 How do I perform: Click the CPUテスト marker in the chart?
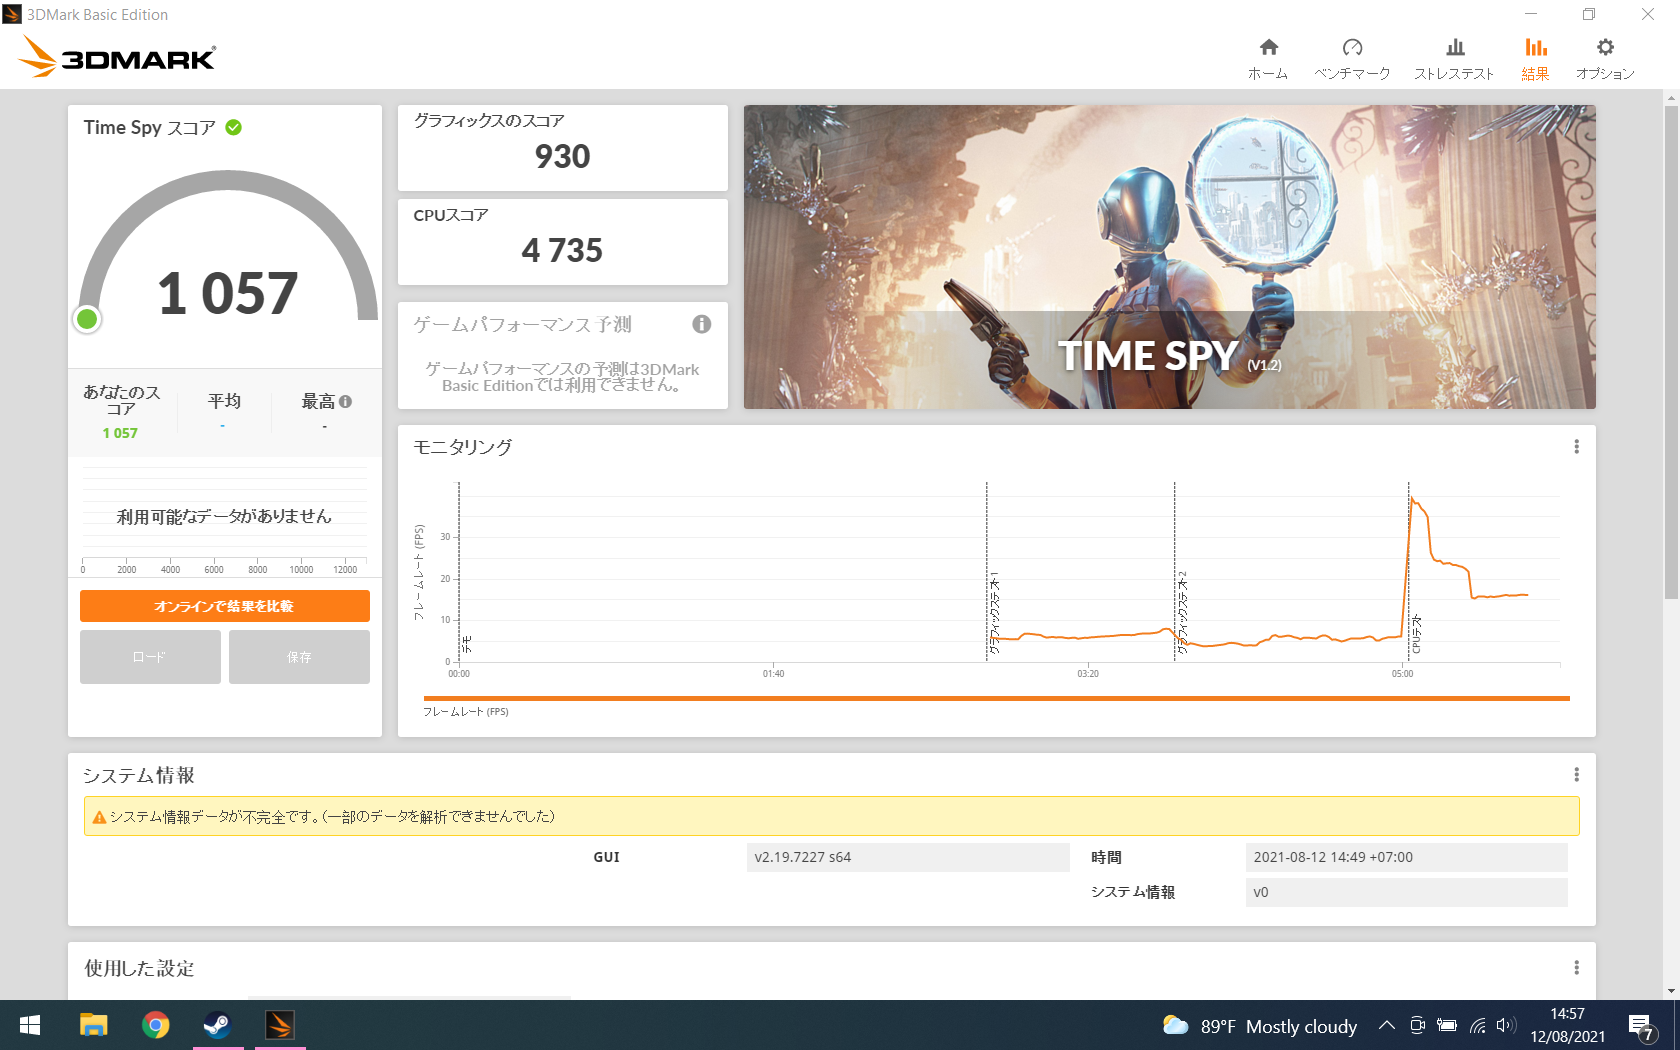pyautogui.click(x=1416, y=635)
